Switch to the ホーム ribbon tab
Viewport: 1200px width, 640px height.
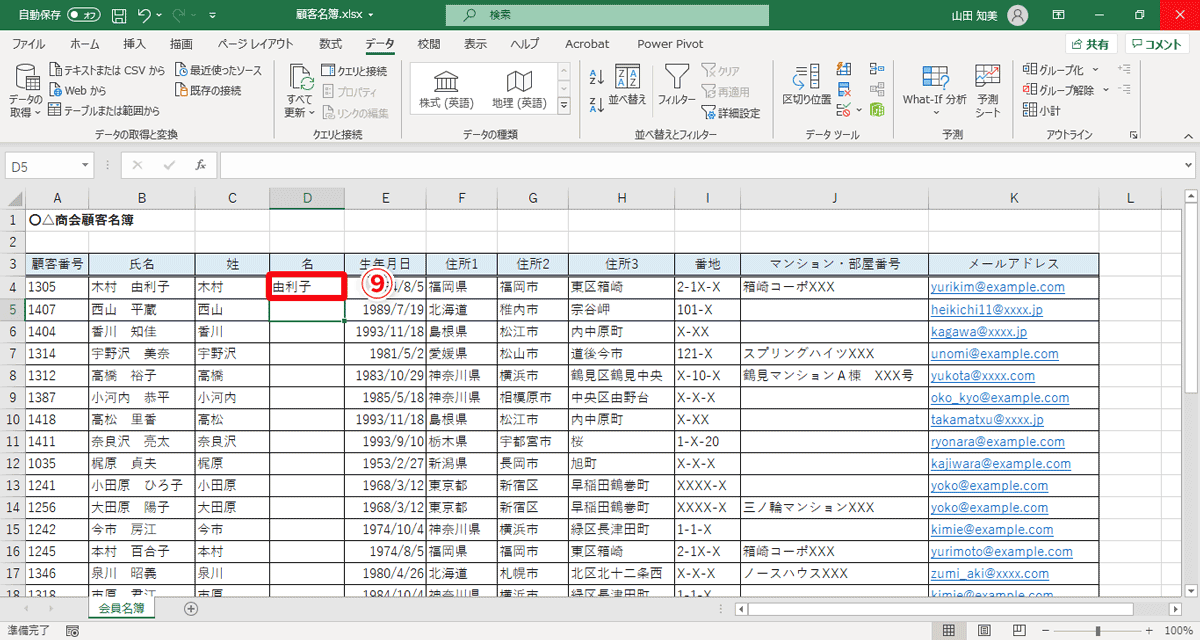click(84, 43)
